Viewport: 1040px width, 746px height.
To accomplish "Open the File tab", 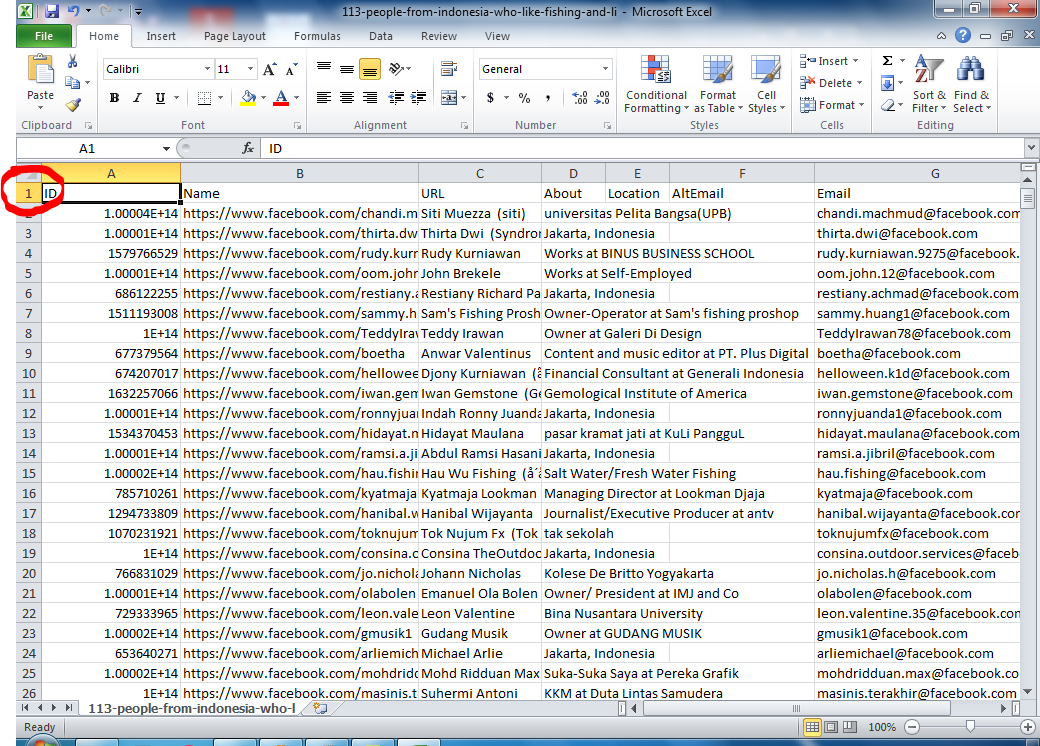I will 44,36.
